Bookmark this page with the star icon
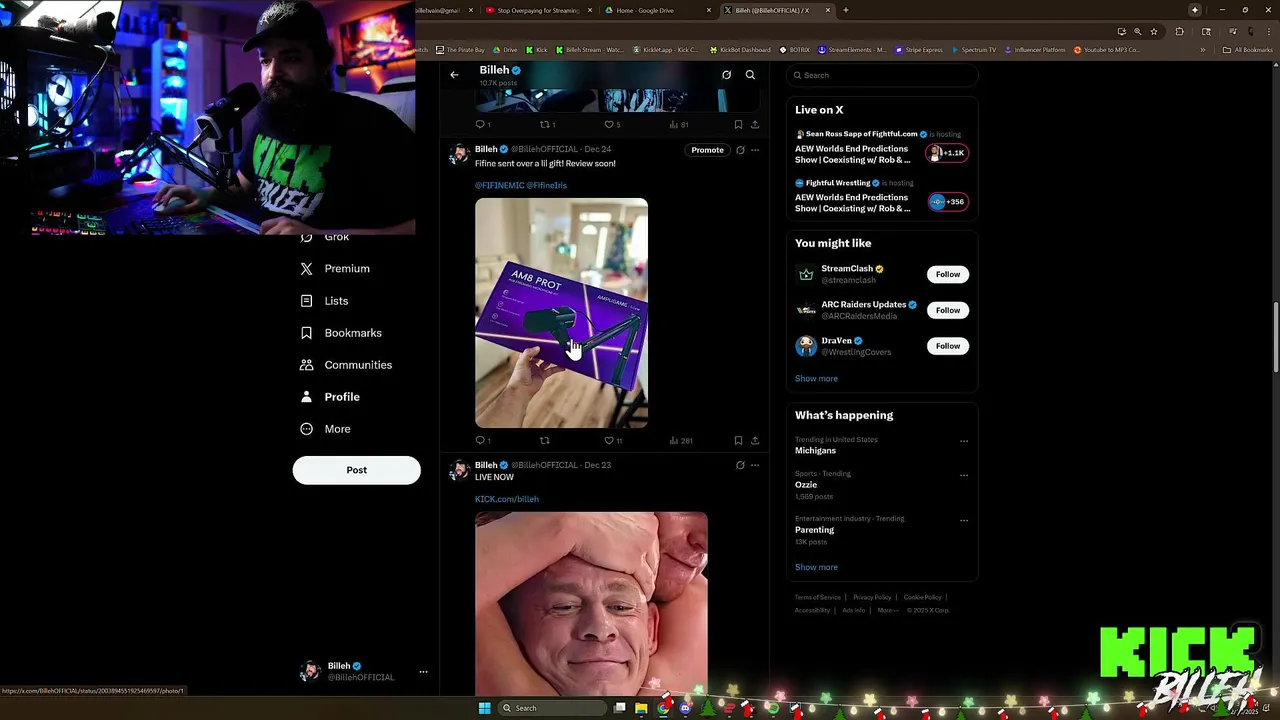 click(x=1153, y=31)
